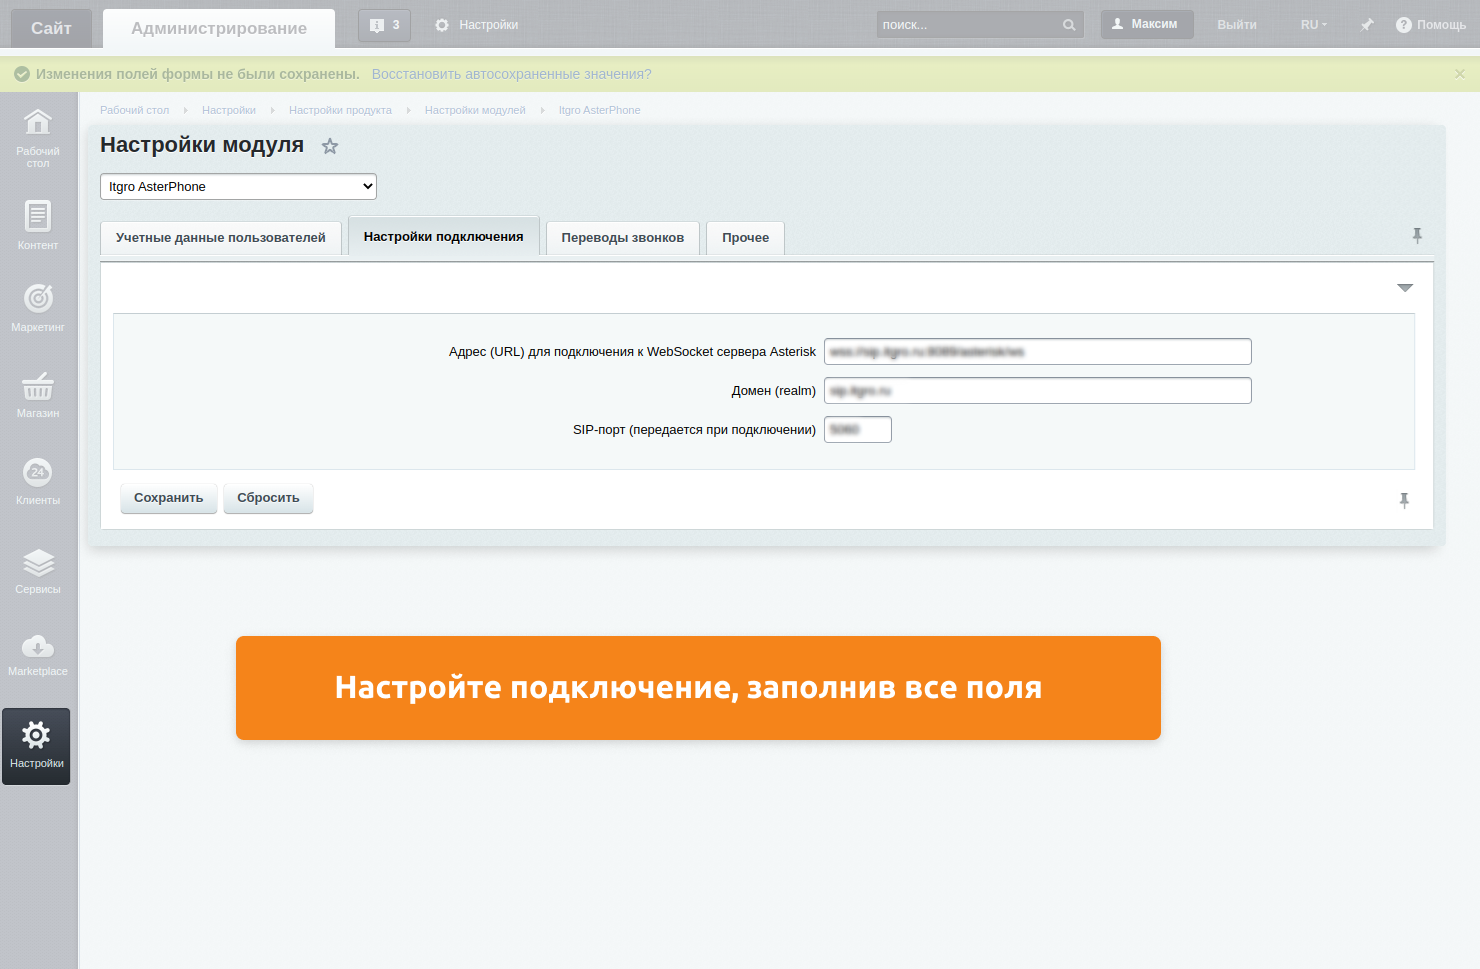This screenshot has height=969, width=1480.
Task: Open the Рабочий стол sidebar section
Action: click(x=38, y=137)
